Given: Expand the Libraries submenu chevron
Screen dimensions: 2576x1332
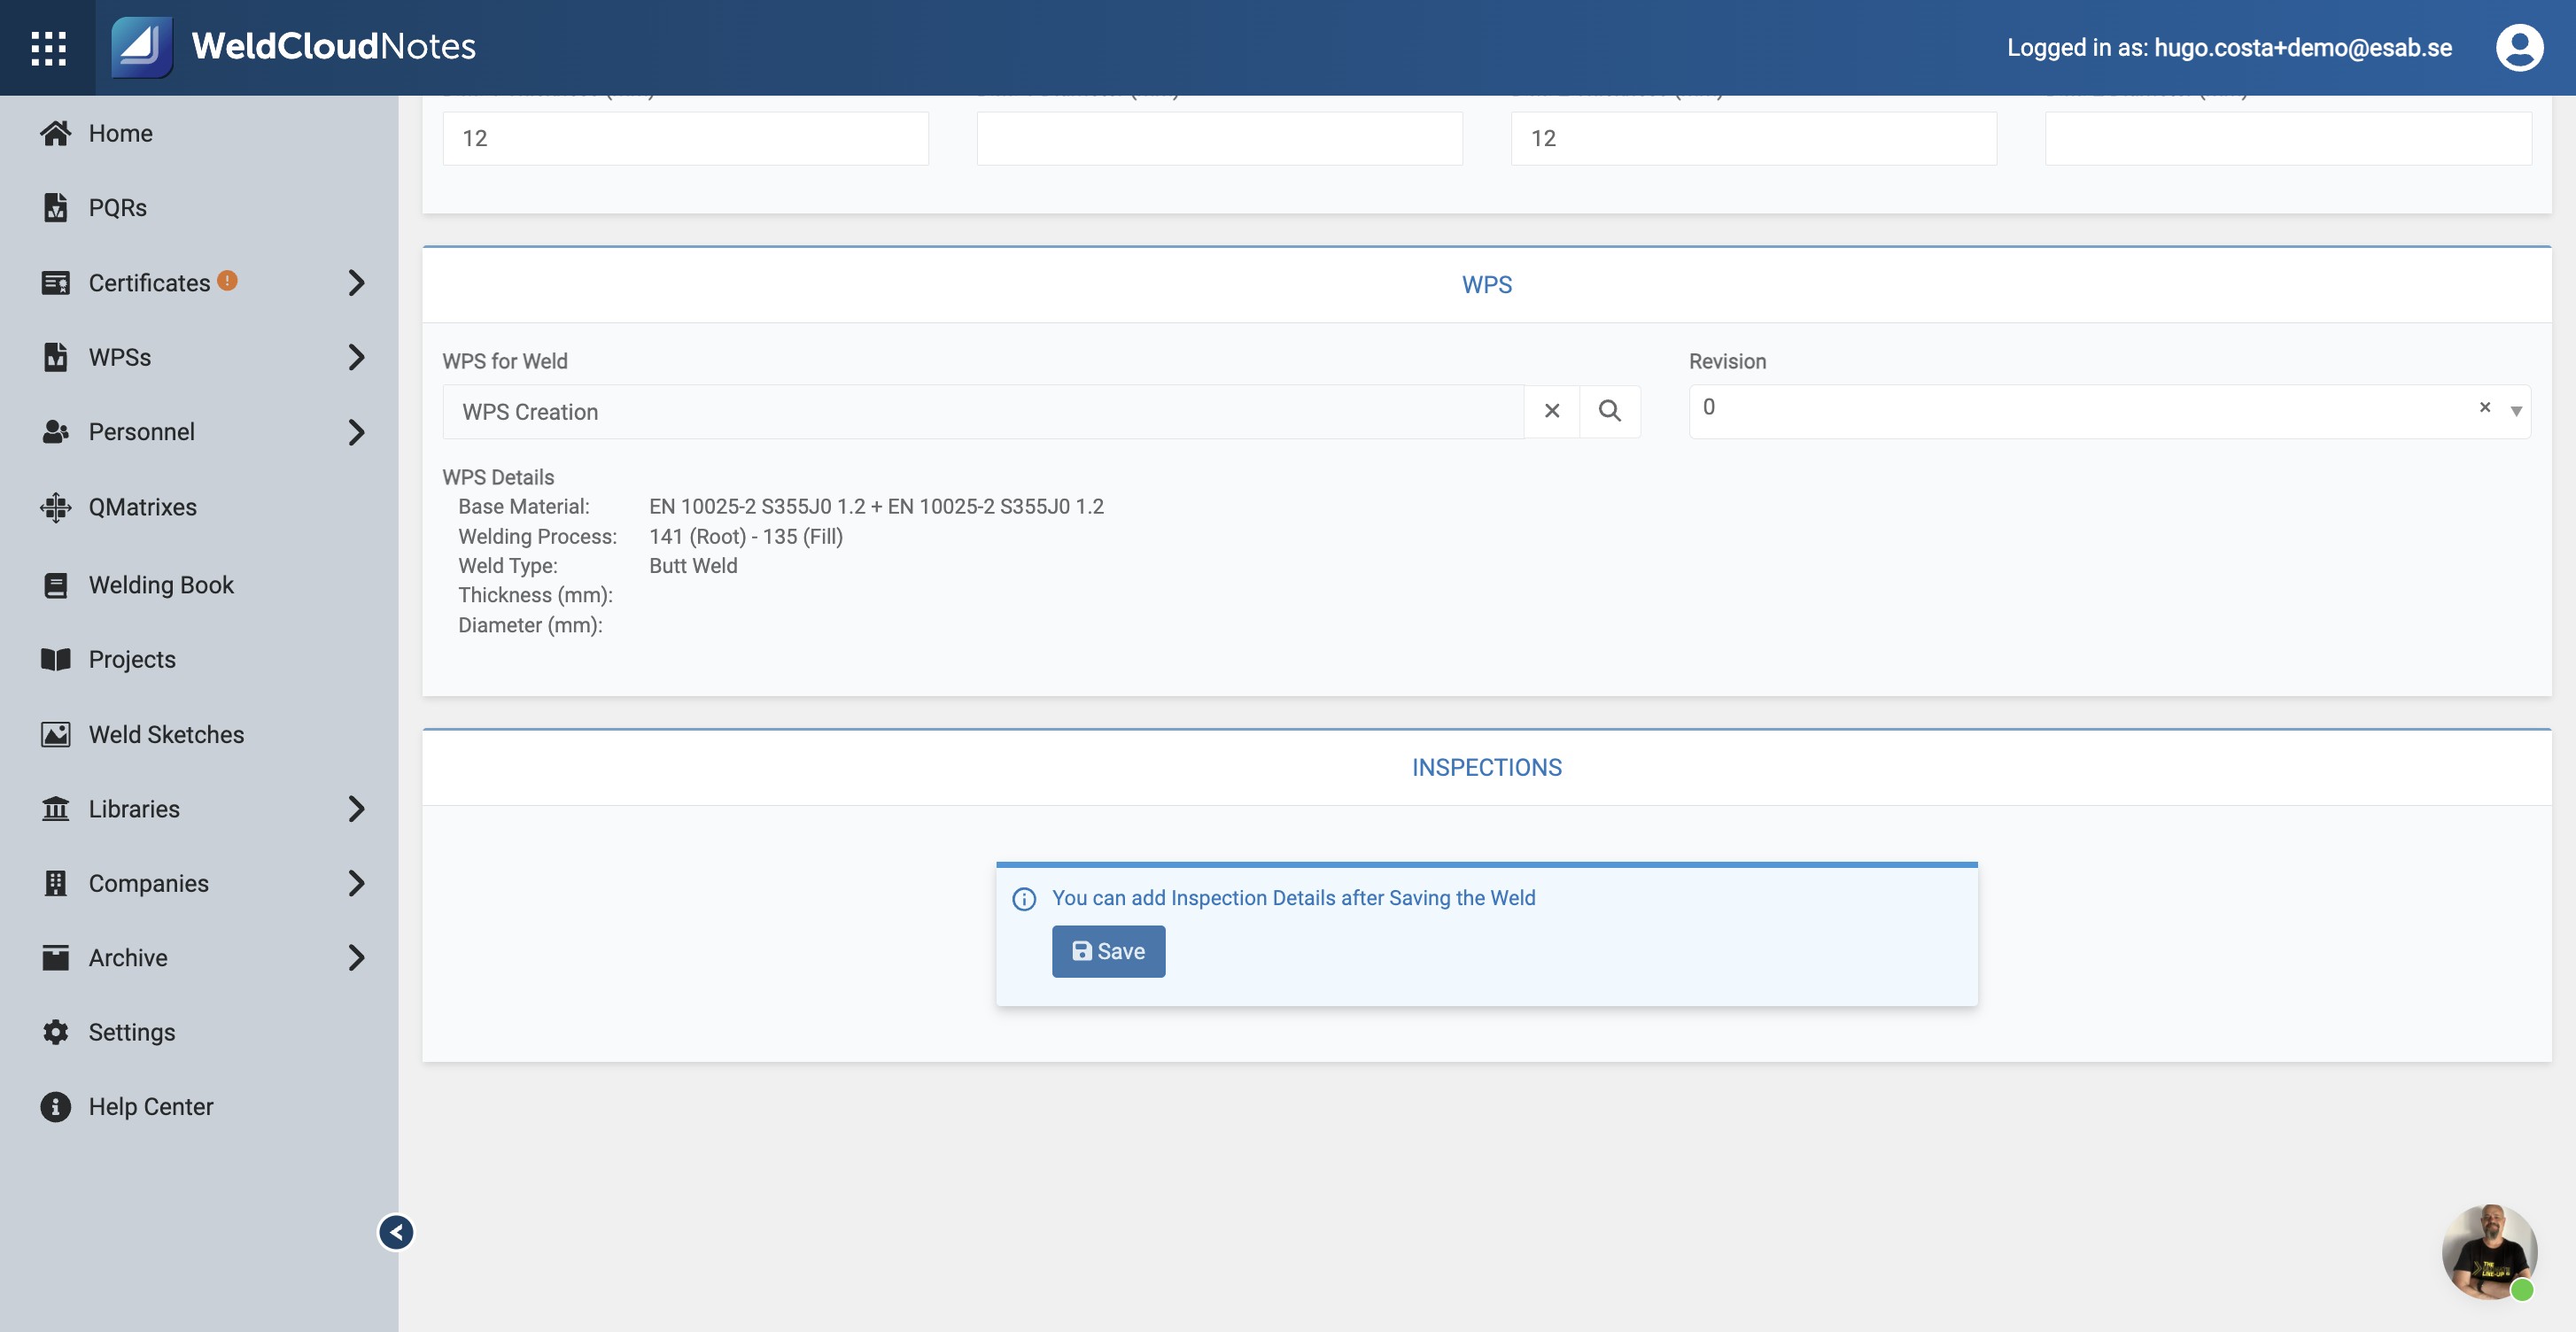Looking at the screenshot, I should 356,808.
